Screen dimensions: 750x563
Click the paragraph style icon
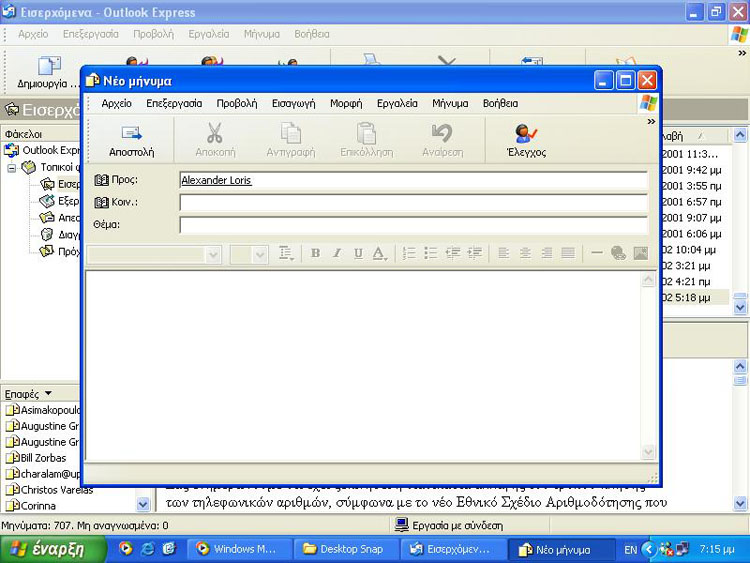pos(286,253)
